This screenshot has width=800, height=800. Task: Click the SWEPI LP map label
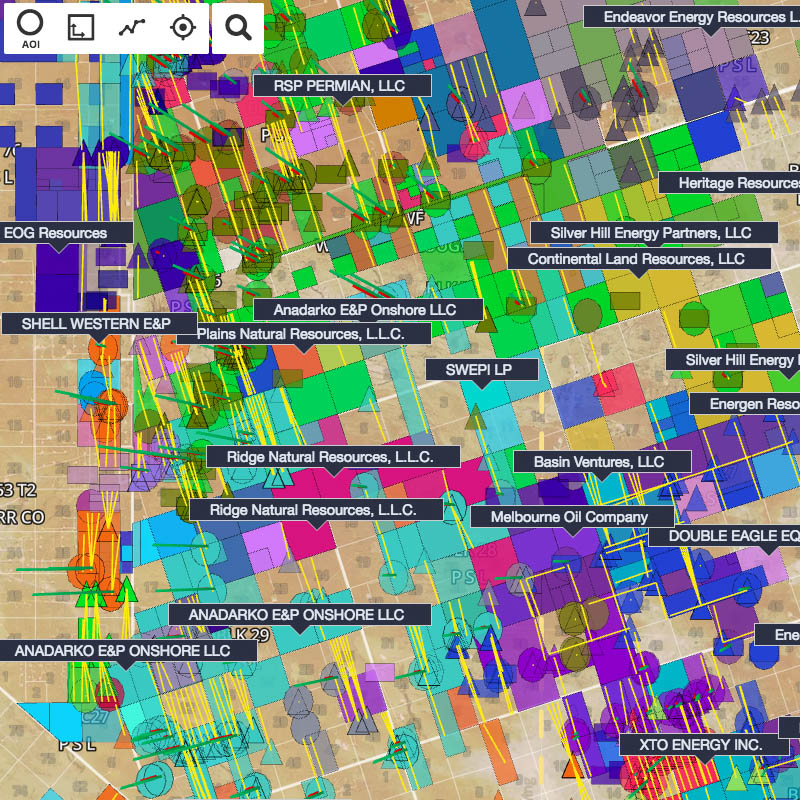(x=484, y=370)
